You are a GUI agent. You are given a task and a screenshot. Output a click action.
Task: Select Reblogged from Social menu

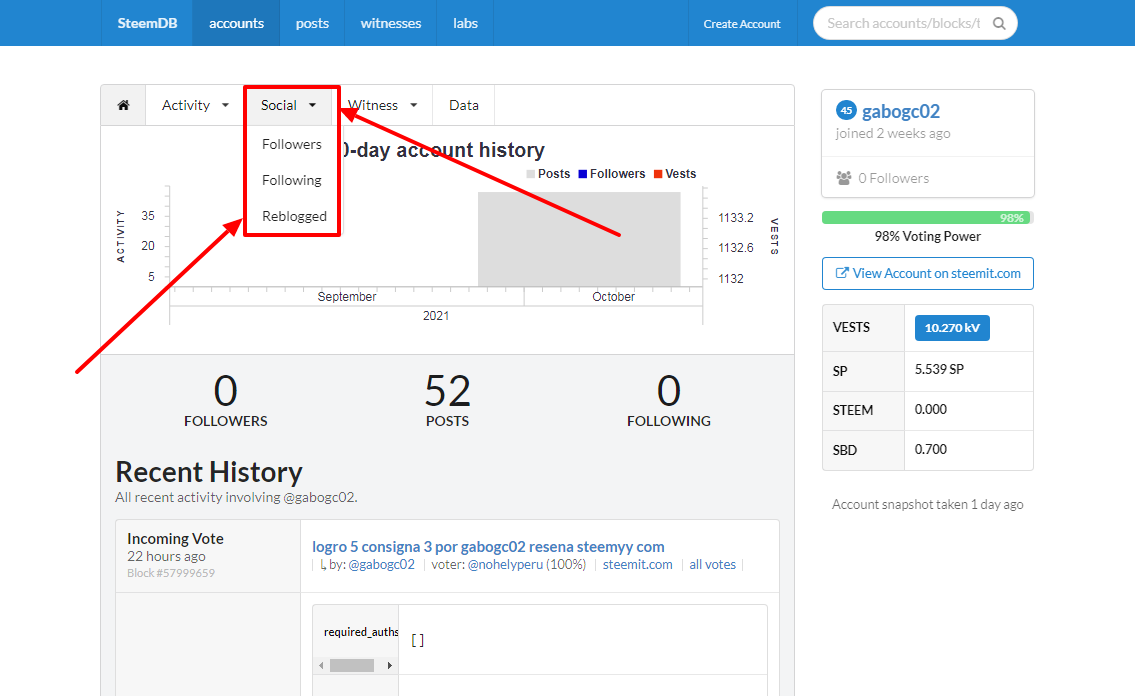295,216
